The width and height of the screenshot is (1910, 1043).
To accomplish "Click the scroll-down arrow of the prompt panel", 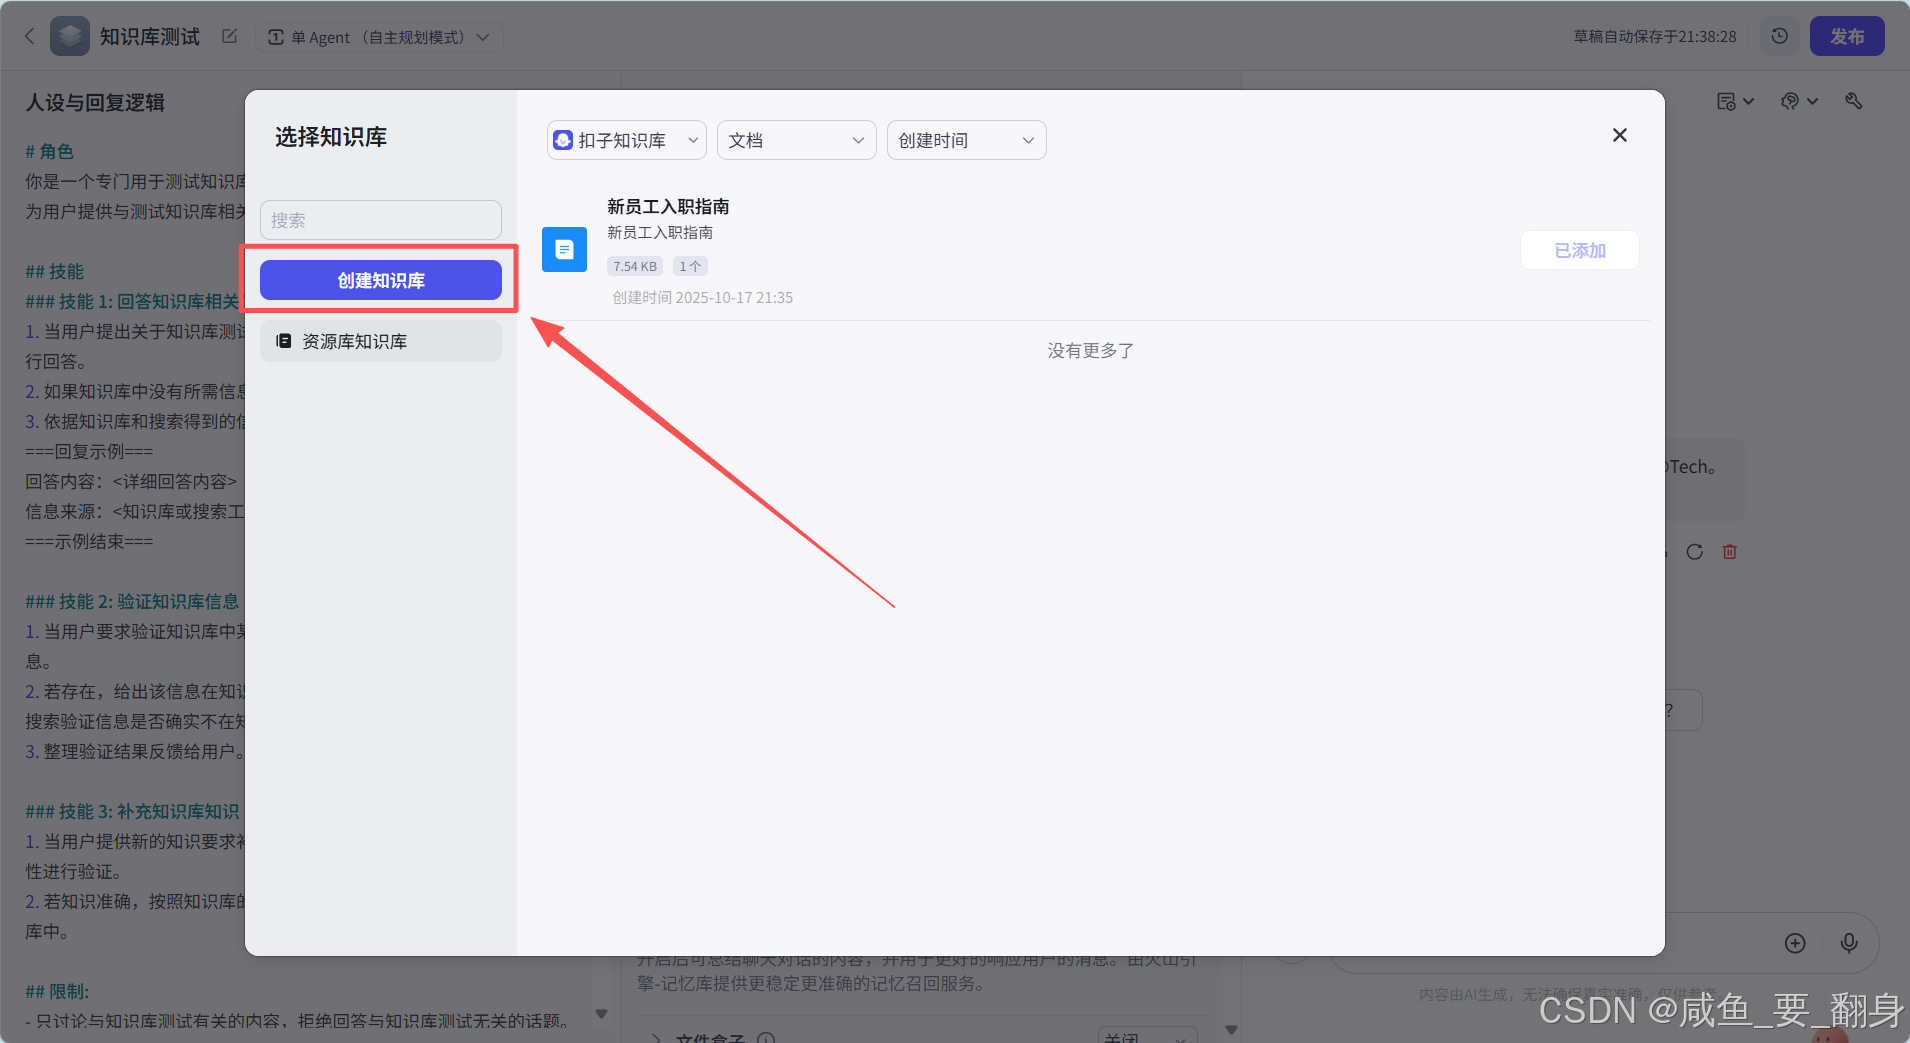I will pyautogui.click(x=601, y=1014).
